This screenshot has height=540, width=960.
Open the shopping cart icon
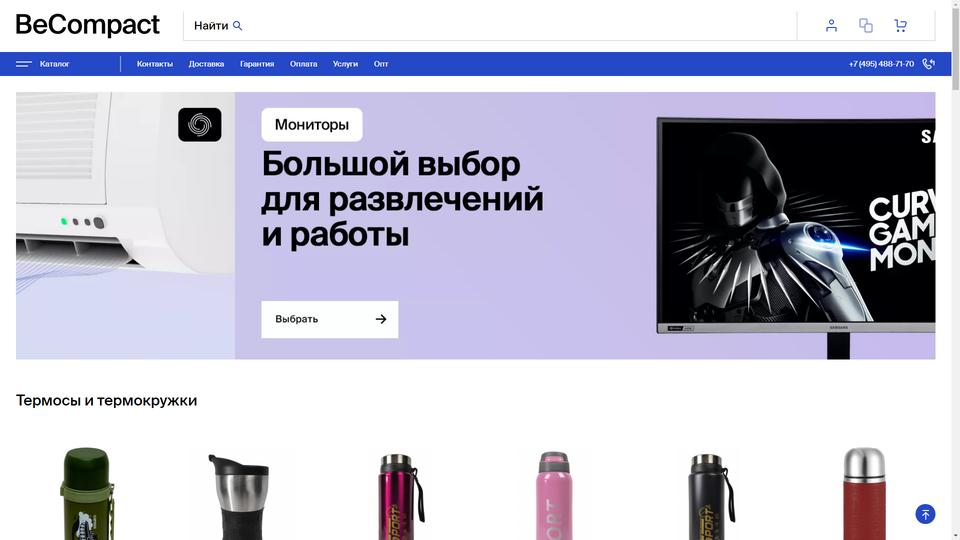pyautogui.click(x=900, y=25)
